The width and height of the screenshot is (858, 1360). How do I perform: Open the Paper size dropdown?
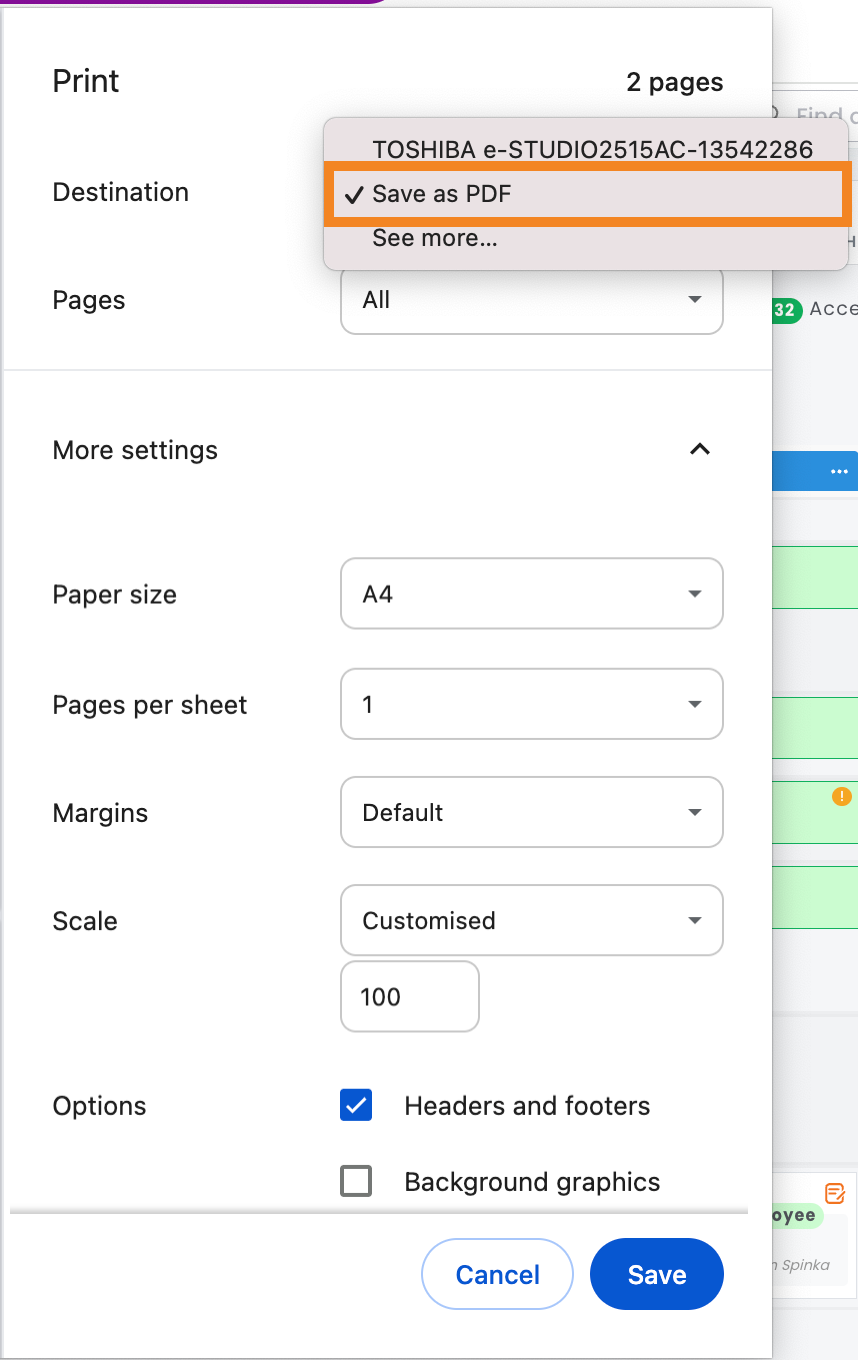pyautogui.click(x=531, y=594)
